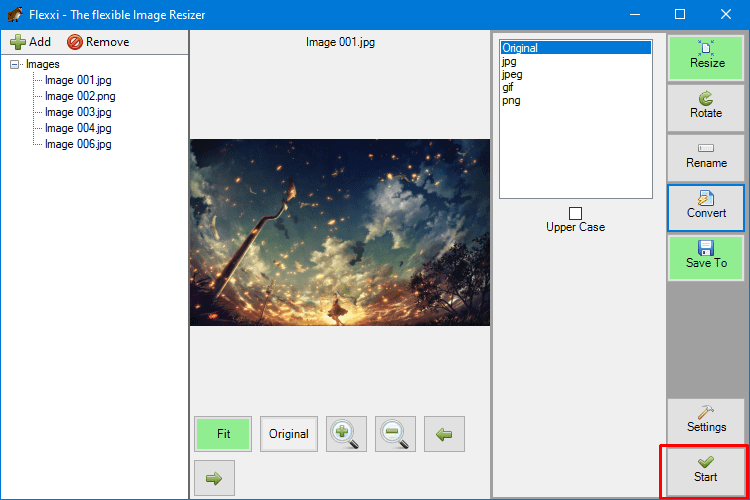
Task: Open the Rename panel
Action: tap(706, 157)
